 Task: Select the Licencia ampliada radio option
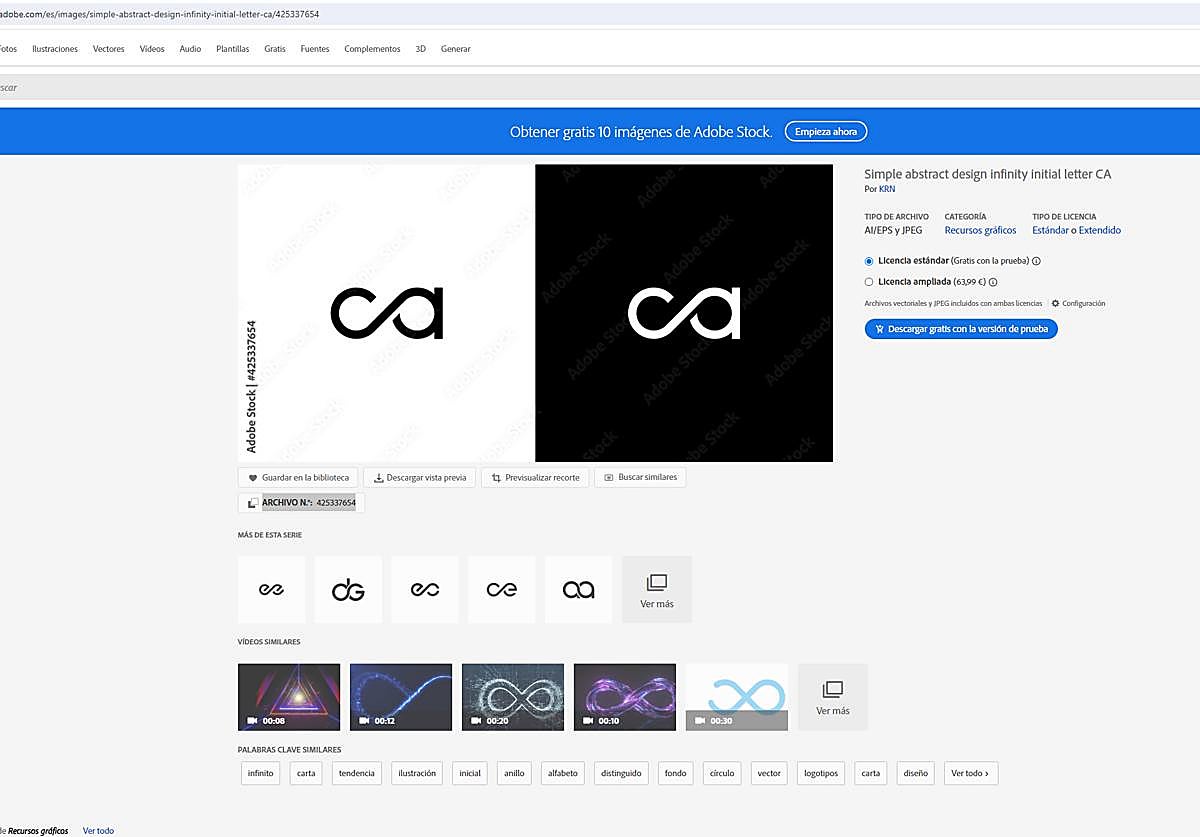point(869,282)
